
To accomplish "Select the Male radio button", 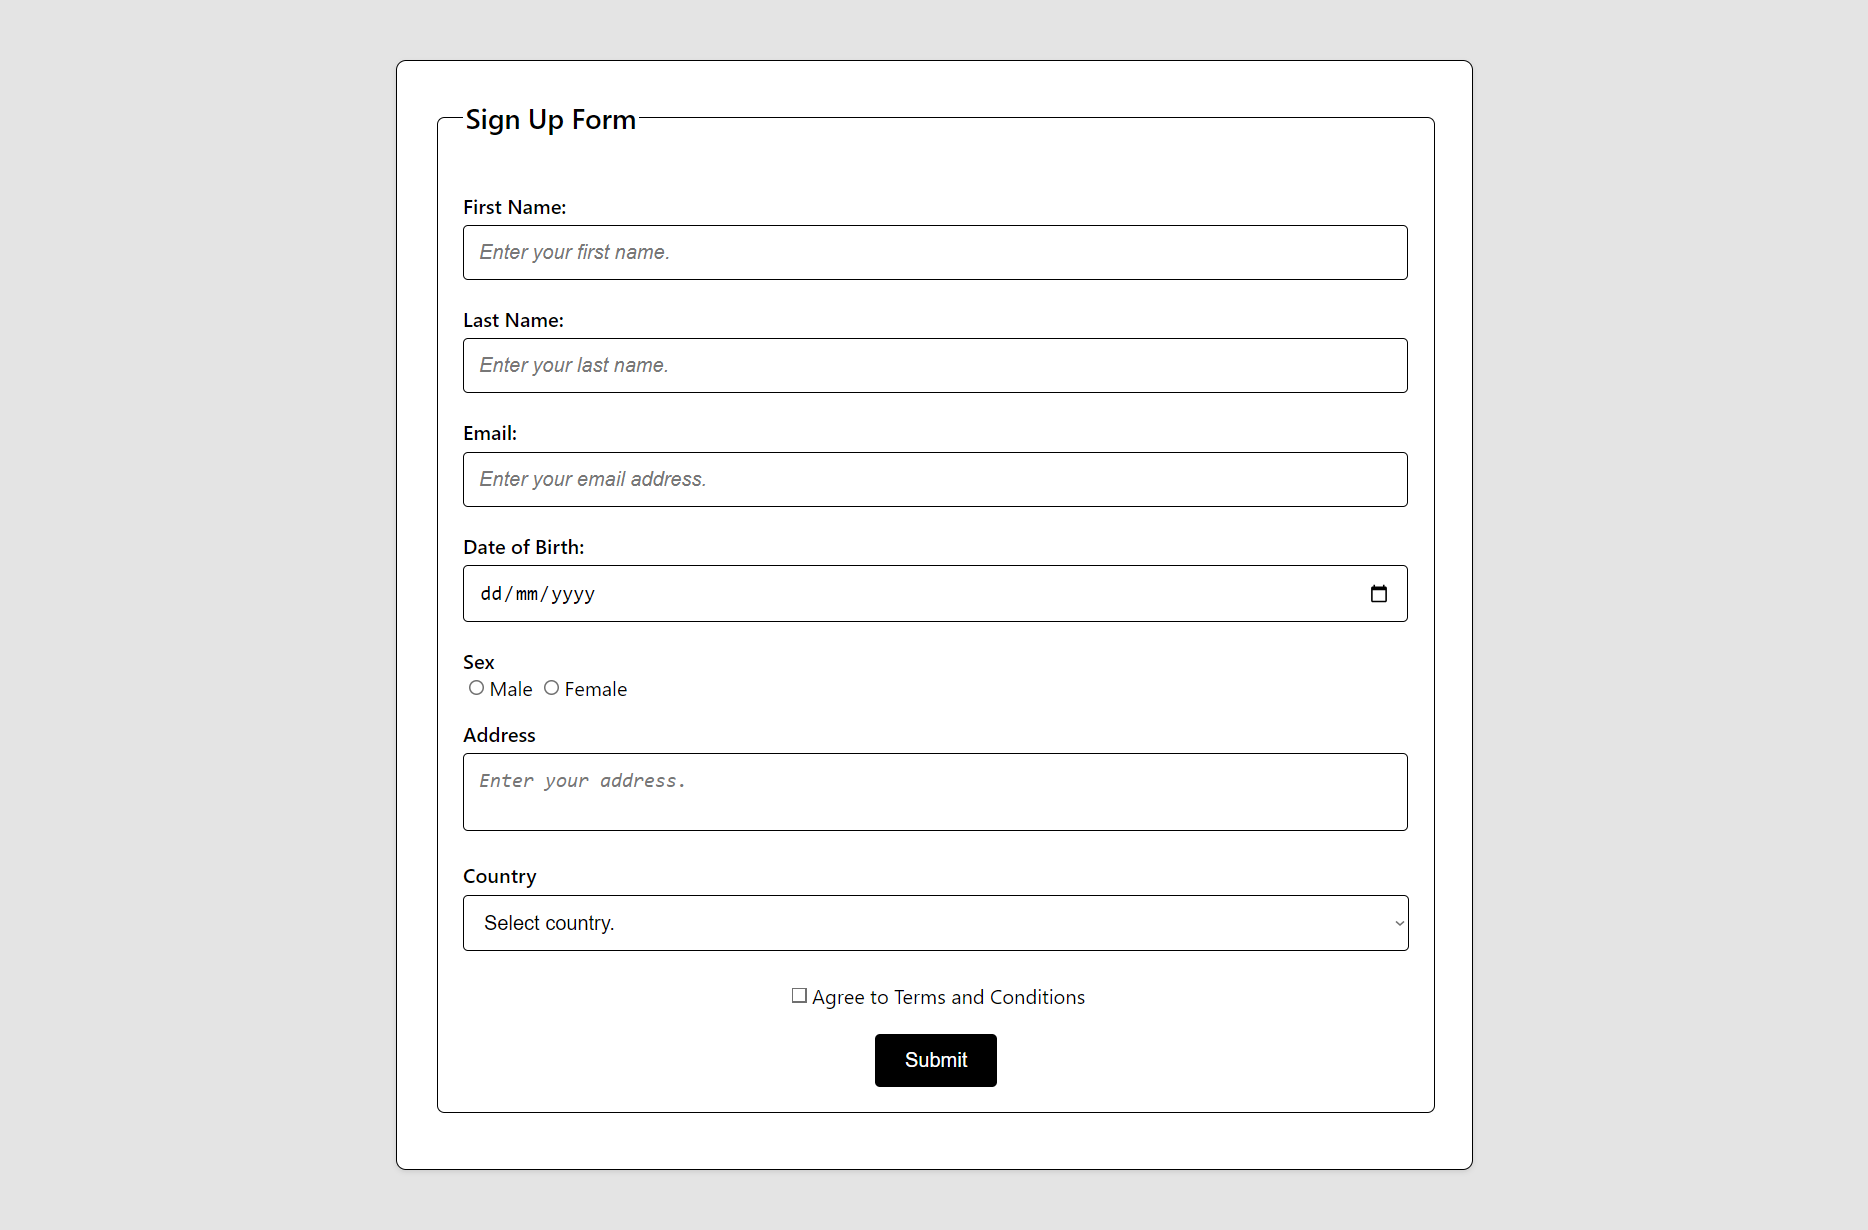I will (477, 688).
